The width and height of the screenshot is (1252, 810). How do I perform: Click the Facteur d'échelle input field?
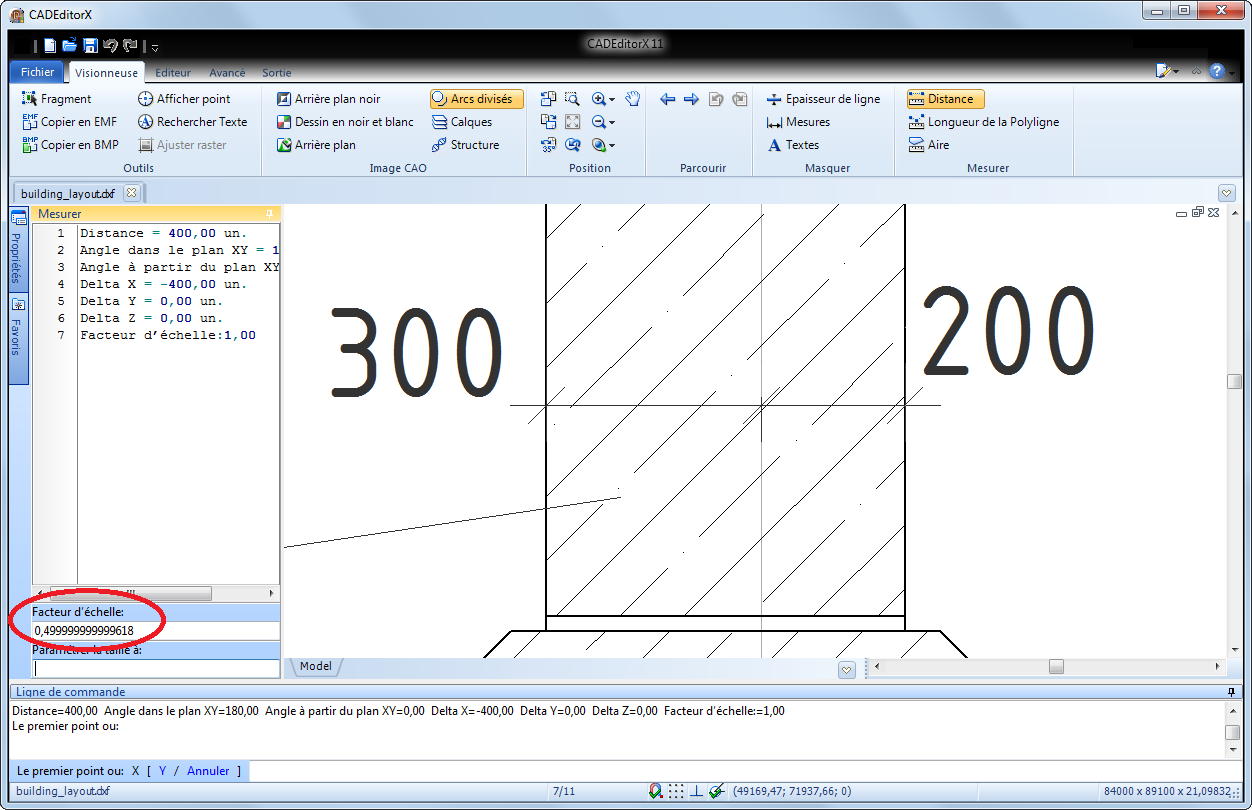[x=155, y=631]
